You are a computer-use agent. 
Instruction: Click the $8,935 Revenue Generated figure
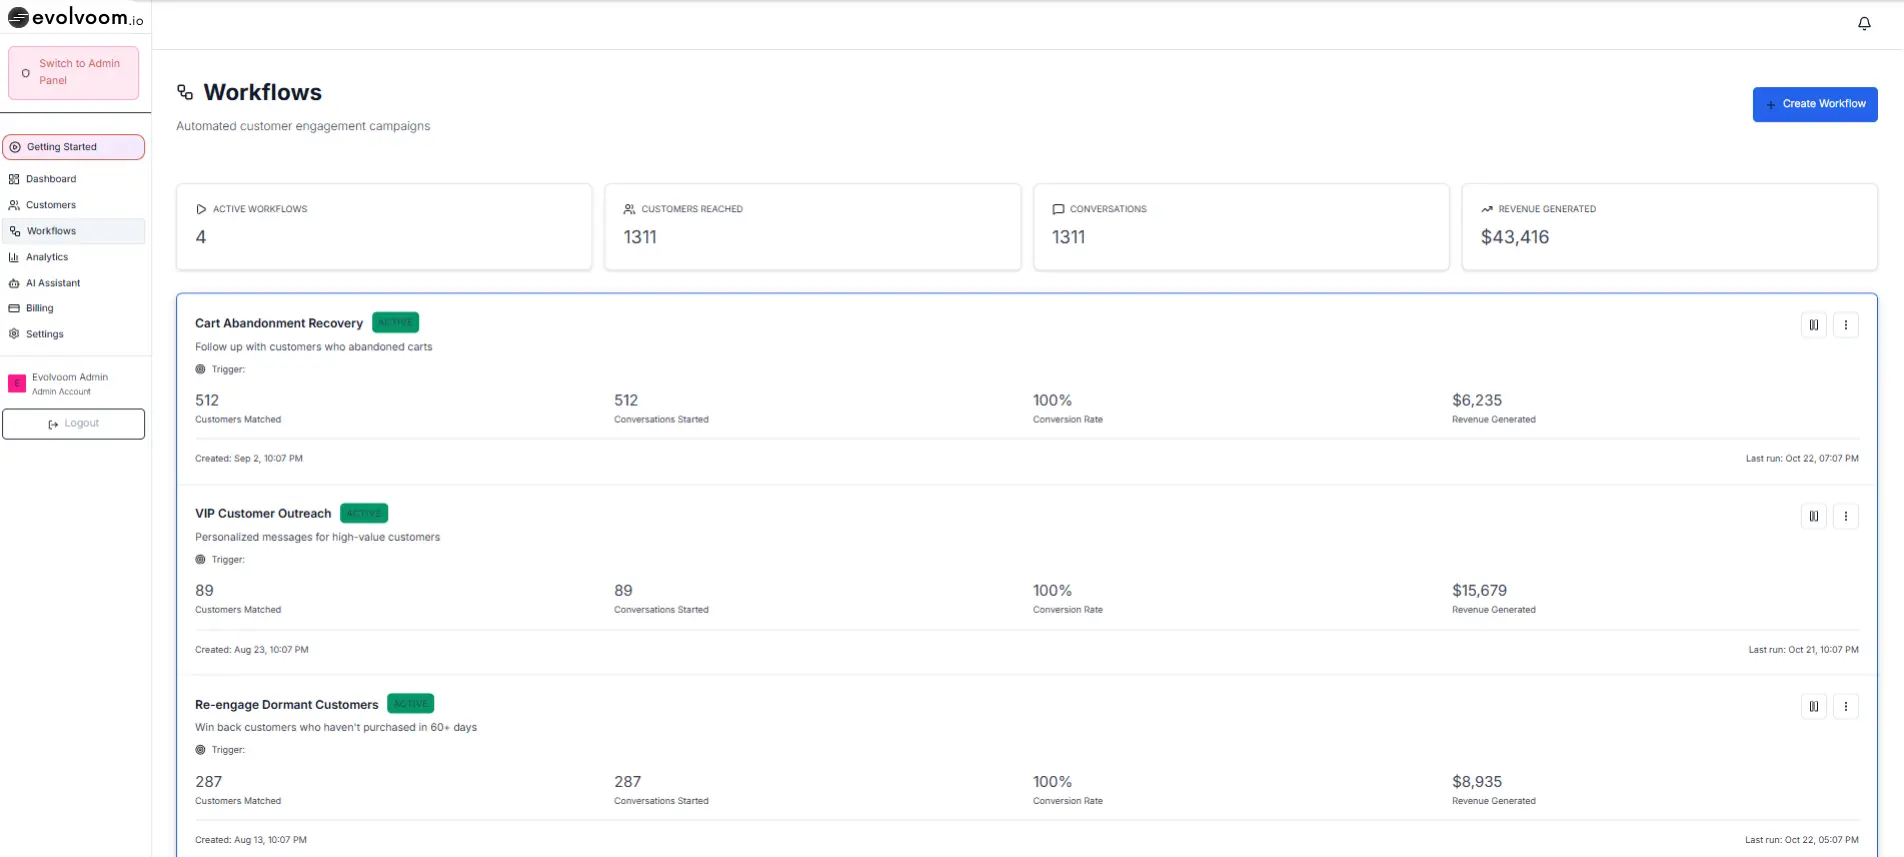pyautogui.click(x=1477, y=782)
